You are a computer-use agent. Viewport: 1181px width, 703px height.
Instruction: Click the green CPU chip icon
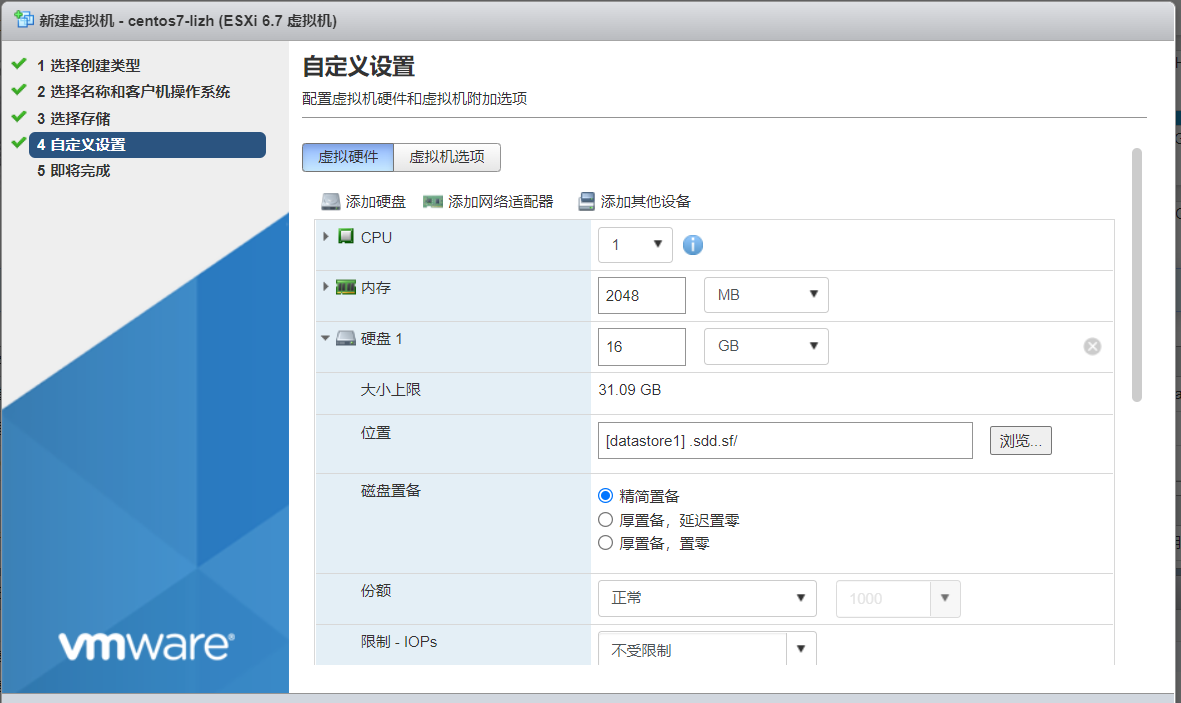(346, 237)
